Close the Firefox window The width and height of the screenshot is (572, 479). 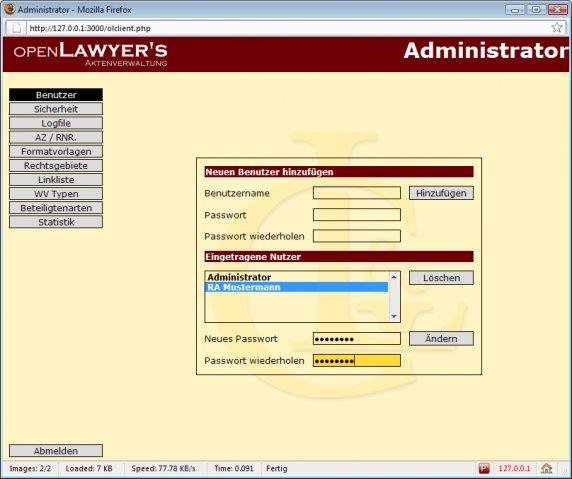tap(557, 9)
